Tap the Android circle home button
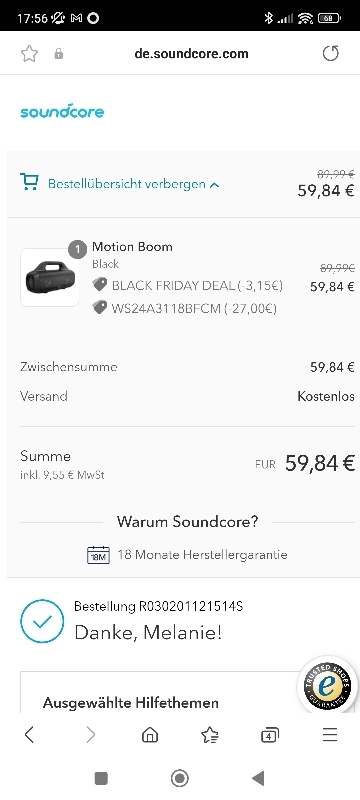 point(179,778)
